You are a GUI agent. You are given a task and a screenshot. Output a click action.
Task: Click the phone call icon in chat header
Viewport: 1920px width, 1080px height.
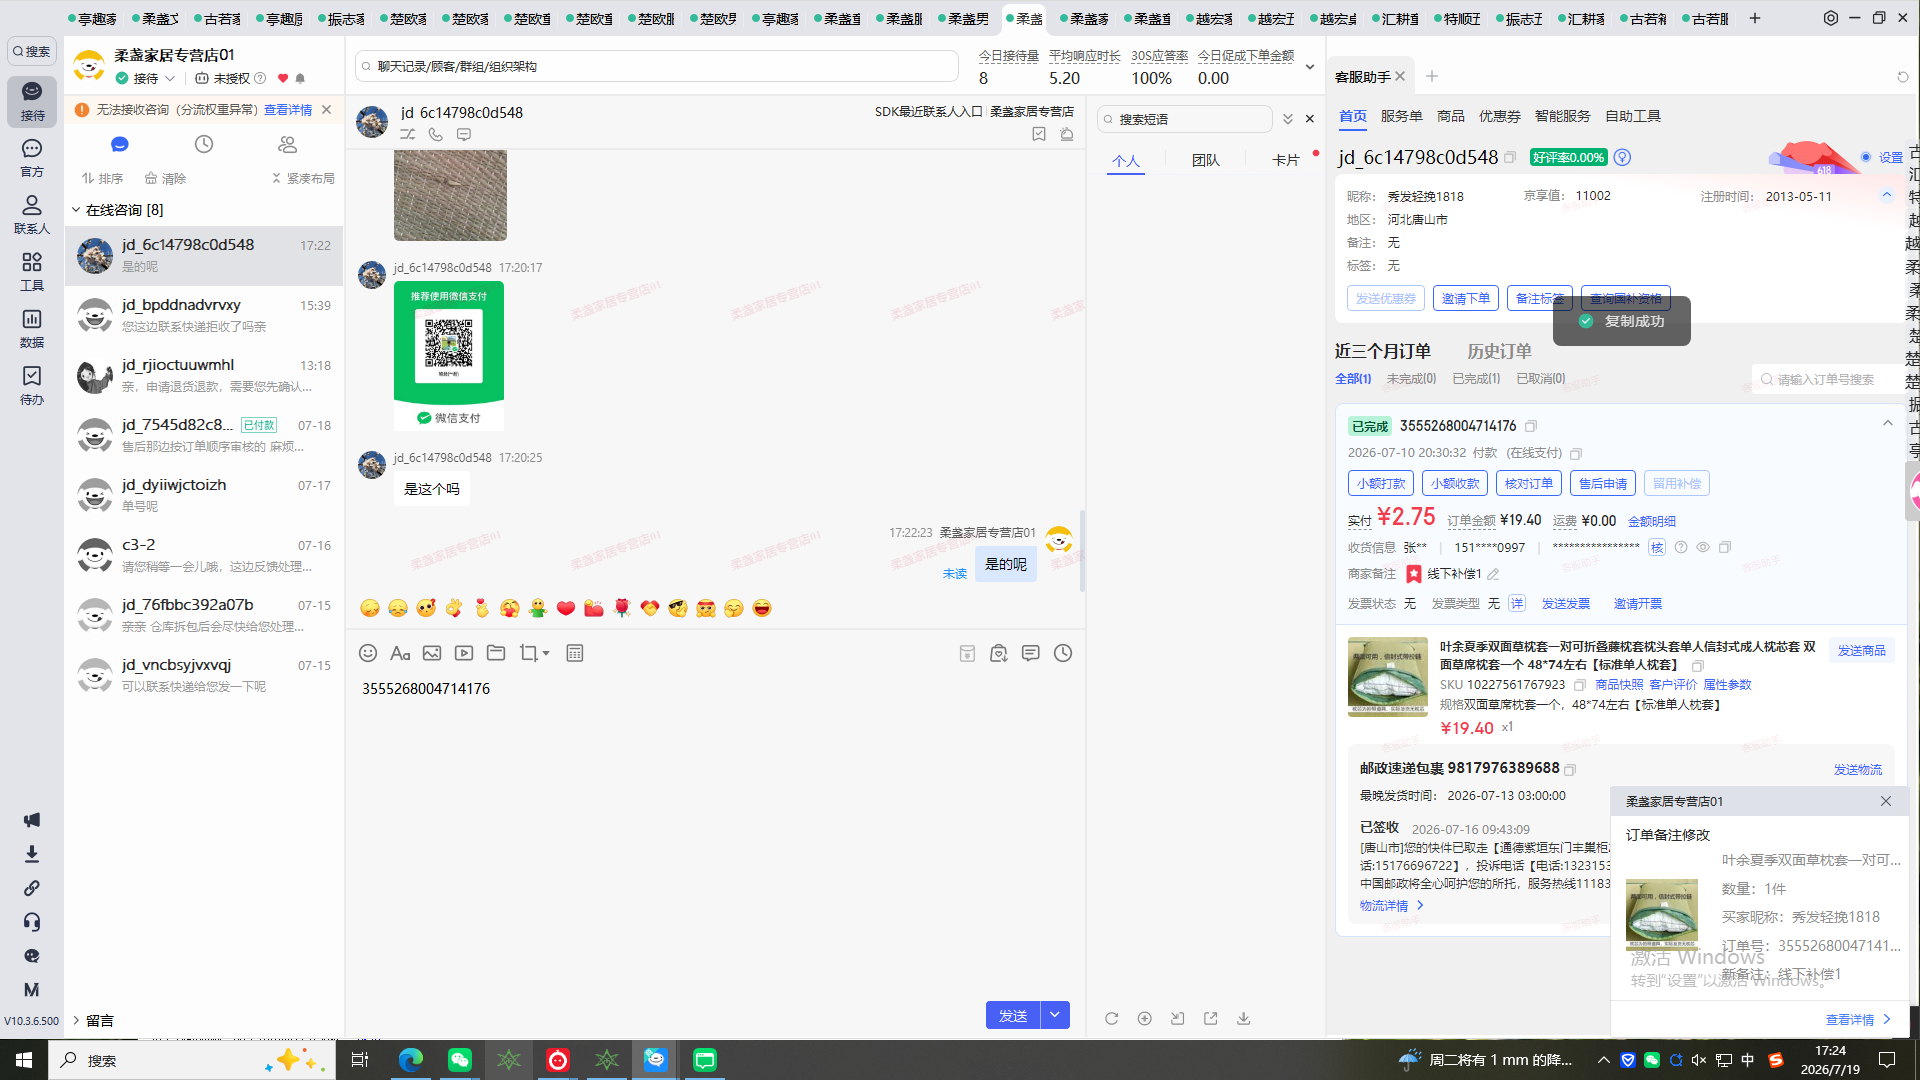point(436,134)
